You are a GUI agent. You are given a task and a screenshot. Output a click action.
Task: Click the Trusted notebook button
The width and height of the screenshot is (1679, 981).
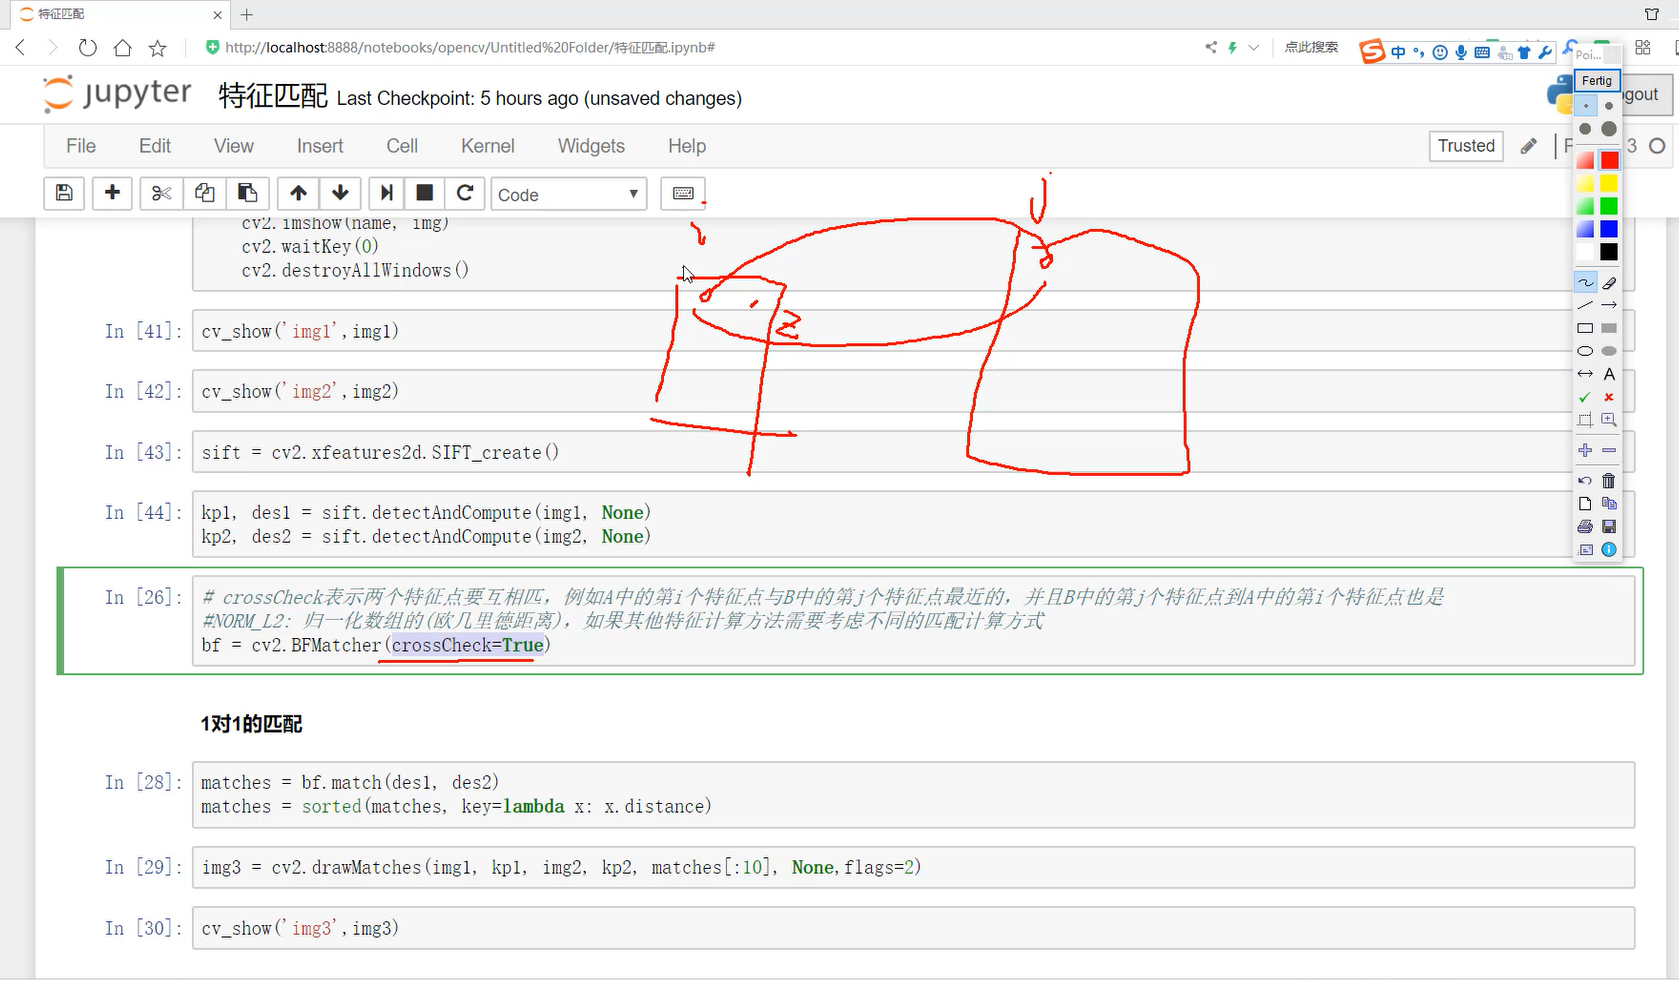point(1466,146)
